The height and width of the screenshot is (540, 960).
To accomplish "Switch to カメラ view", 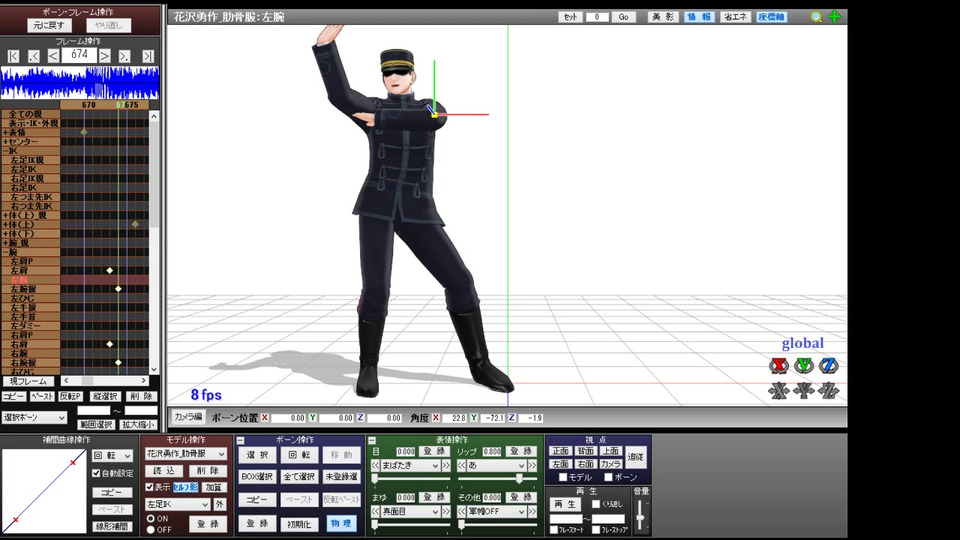I will pos(610,464).
